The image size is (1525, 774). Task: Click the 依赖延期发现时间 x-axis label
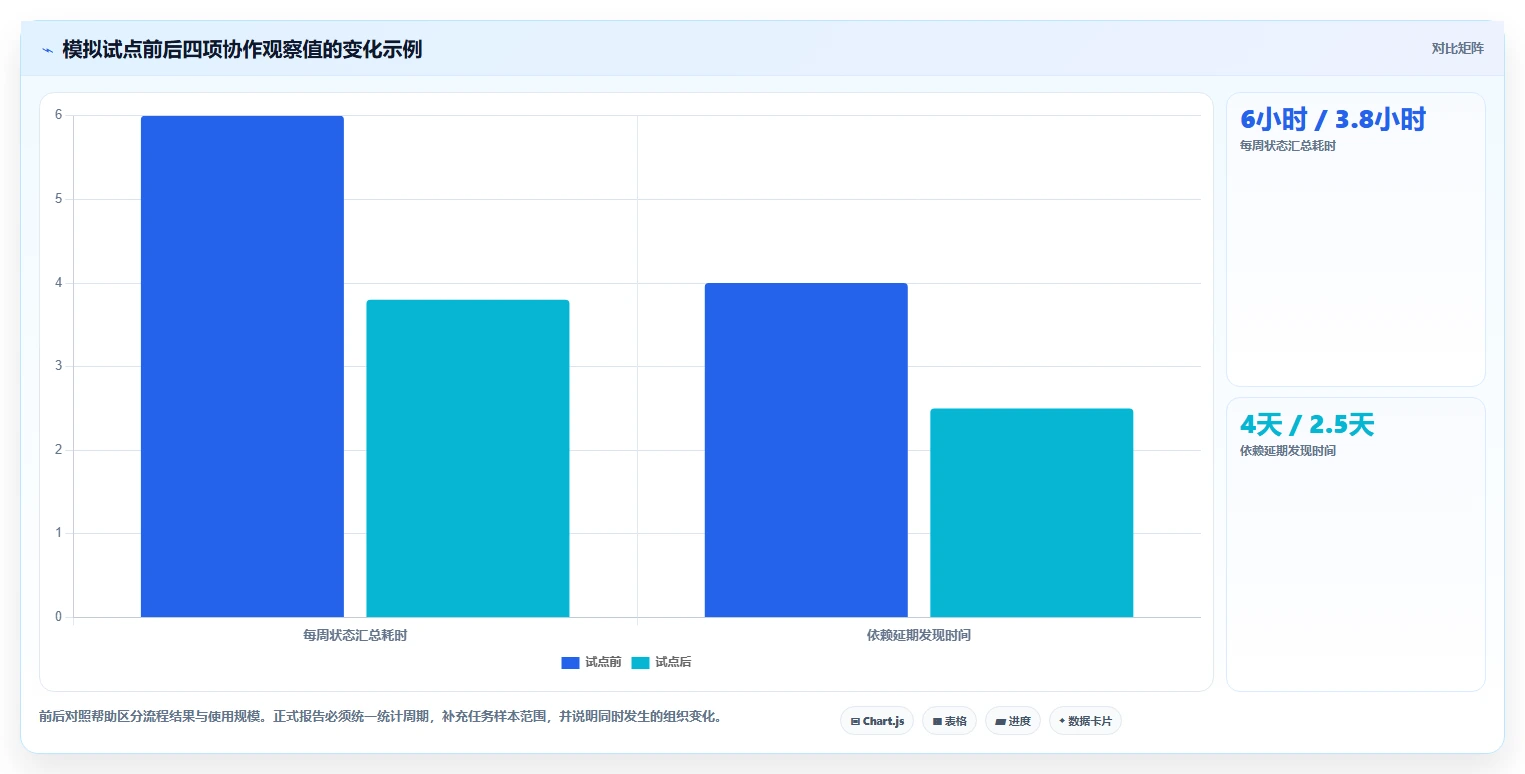pyautogui.click(x=919, y=635)
